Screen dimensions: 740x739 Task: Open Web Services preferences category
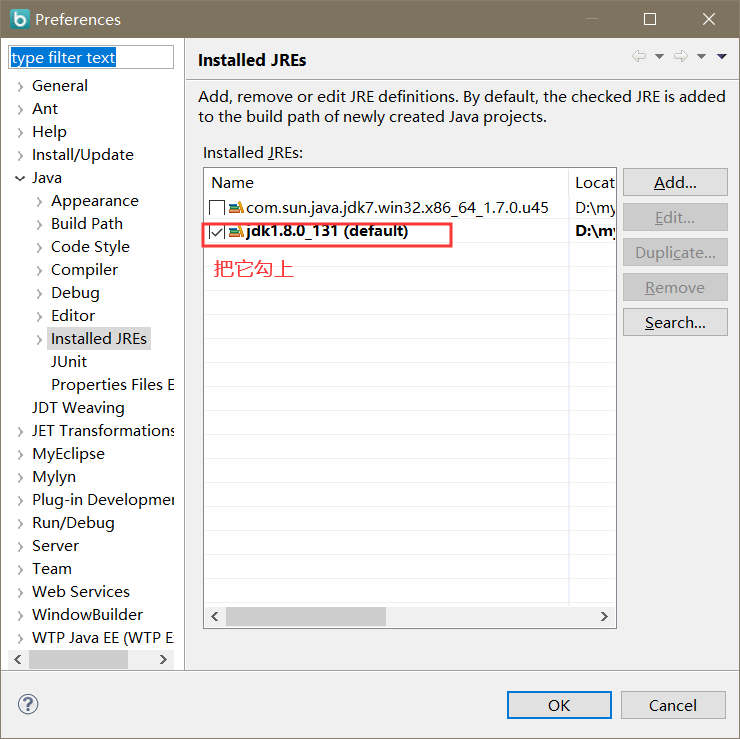[x=81, y=592]
